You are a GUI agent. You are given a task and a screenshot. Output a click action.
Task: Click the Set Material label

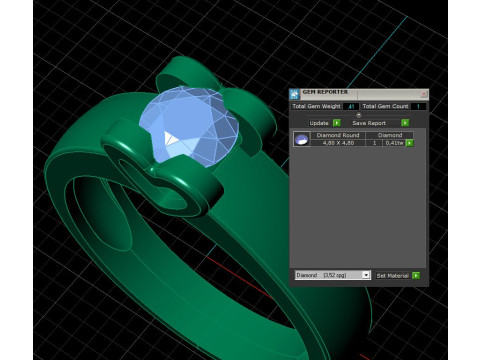coord(392,276)
